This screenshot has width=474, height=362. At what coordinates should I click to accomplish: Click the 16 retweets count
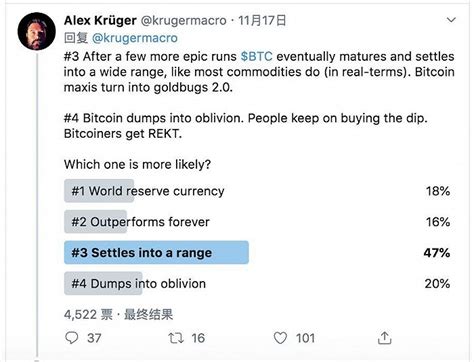[x=198, y=338]
